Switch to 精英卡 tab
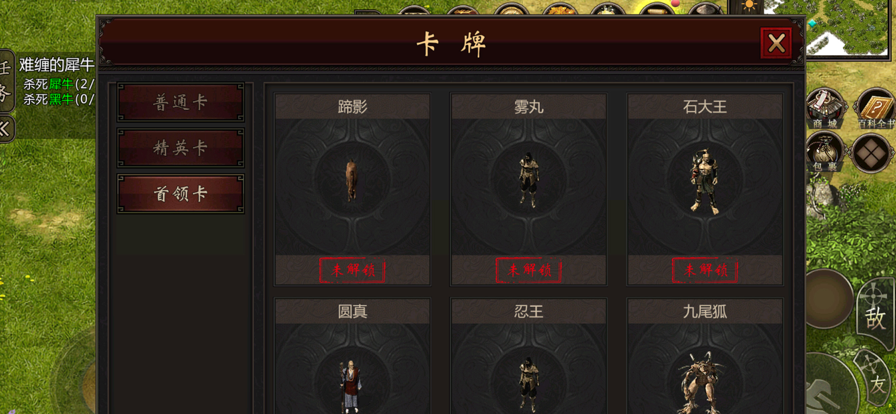 [x=181, y=148]
